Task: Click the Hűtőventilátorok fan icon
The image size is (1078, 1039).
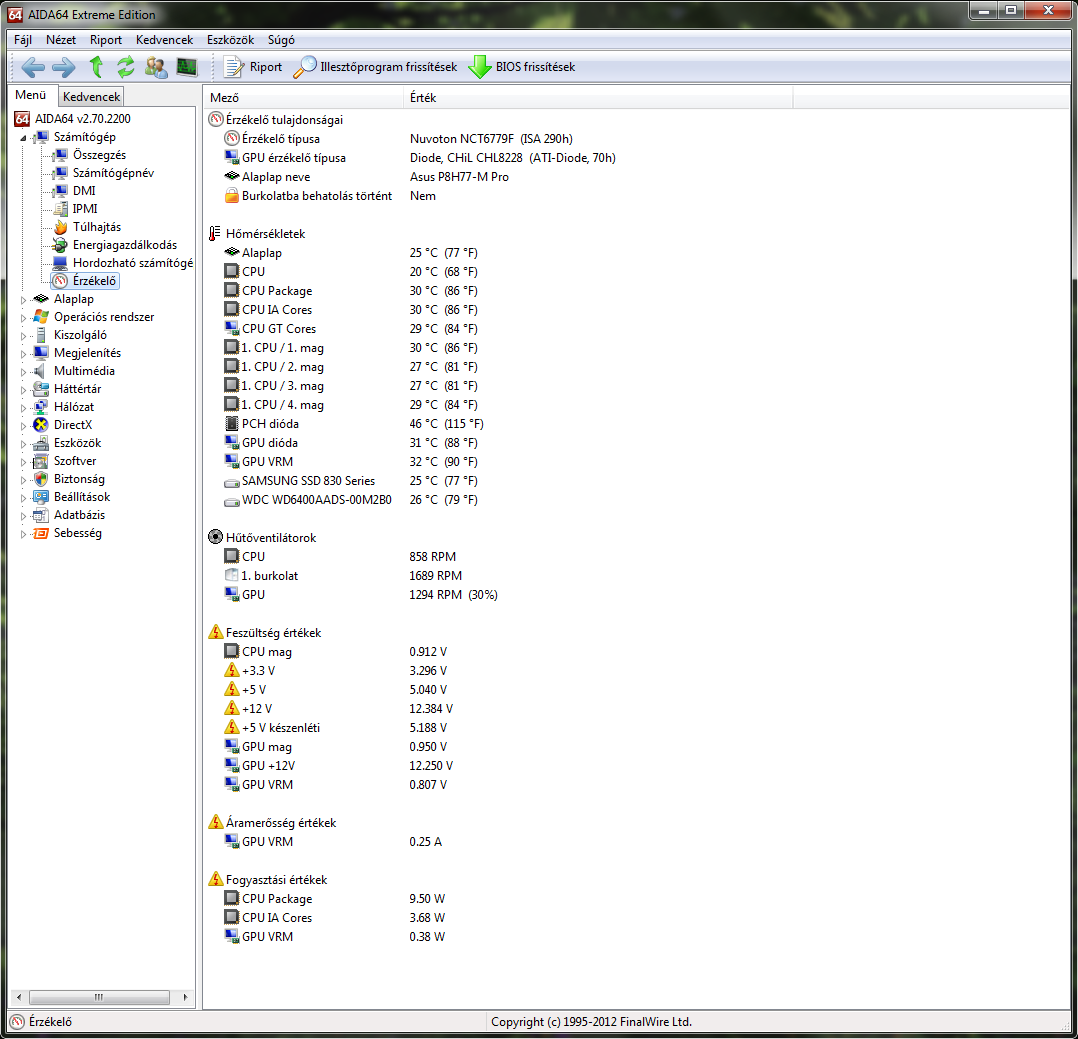Action: (215, 537)
